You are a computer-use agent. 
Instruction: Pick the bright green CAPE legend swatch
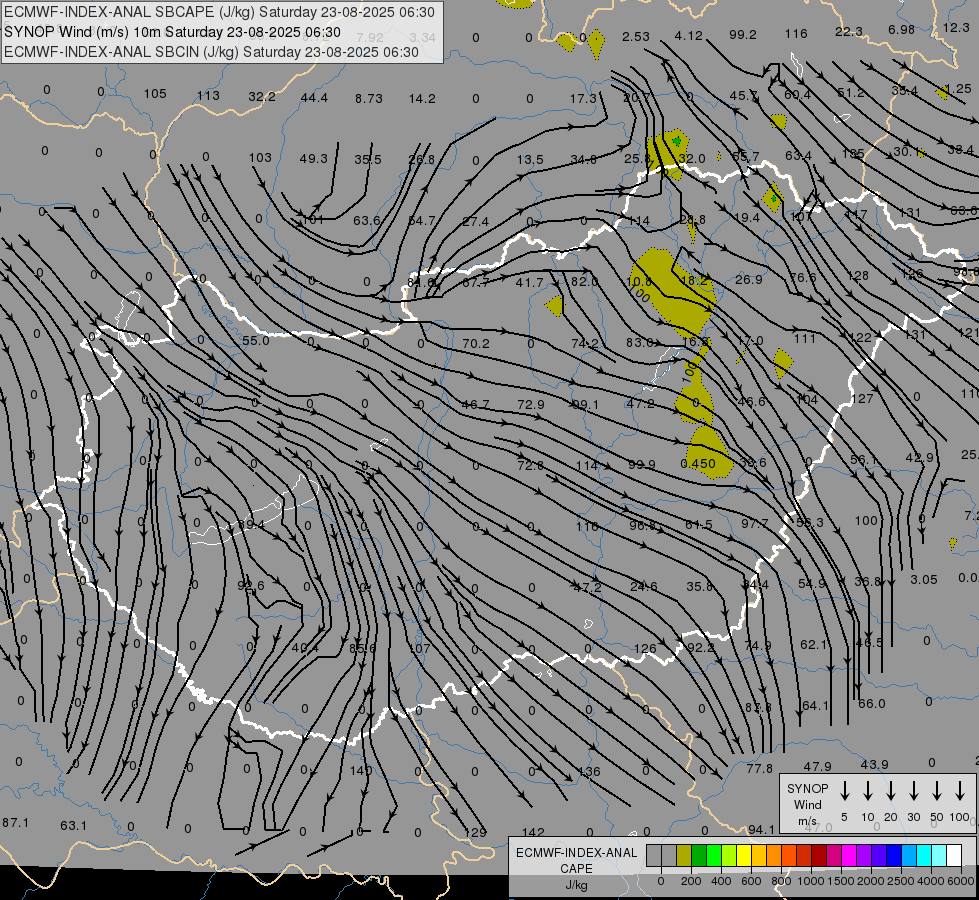pyautogui.click(x=714, y=855)
